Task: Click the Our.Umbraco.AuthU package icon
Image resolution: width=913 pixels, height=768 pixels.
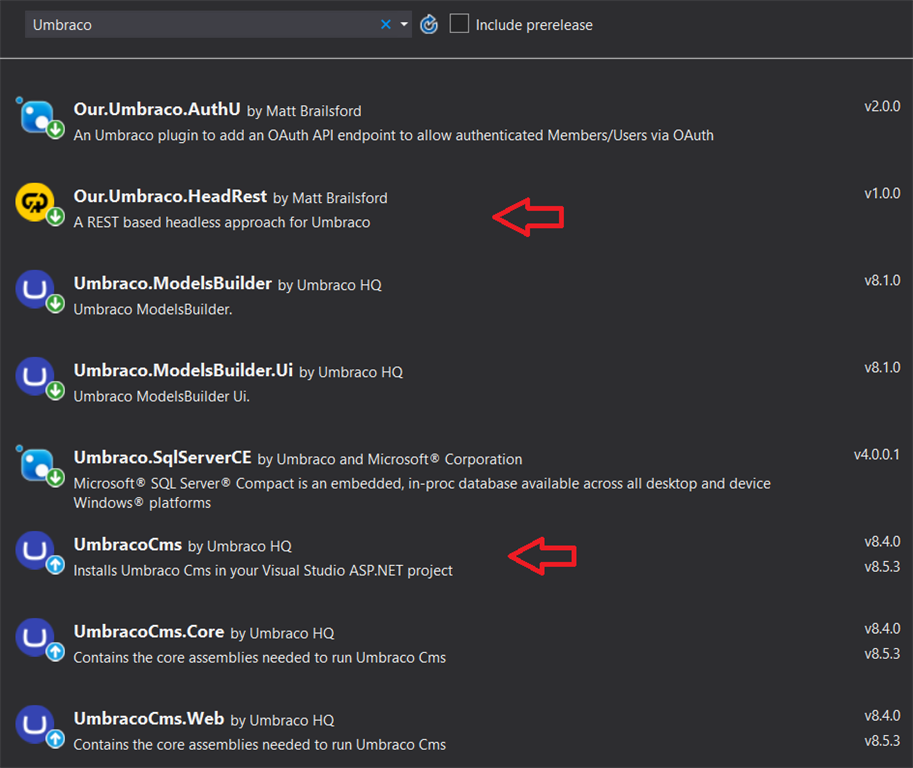Action: point(36,117)
